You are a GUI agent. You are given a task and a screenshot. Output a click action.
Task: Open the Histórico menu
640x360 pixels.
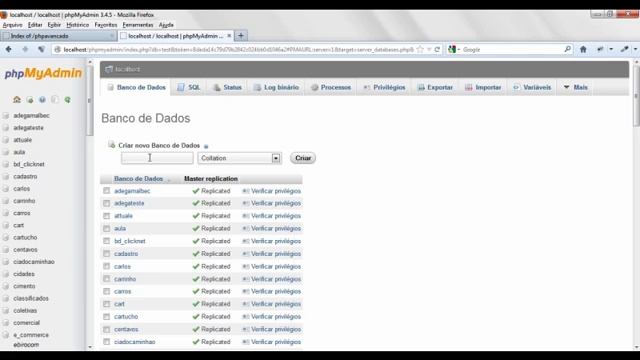pos(78,25)
